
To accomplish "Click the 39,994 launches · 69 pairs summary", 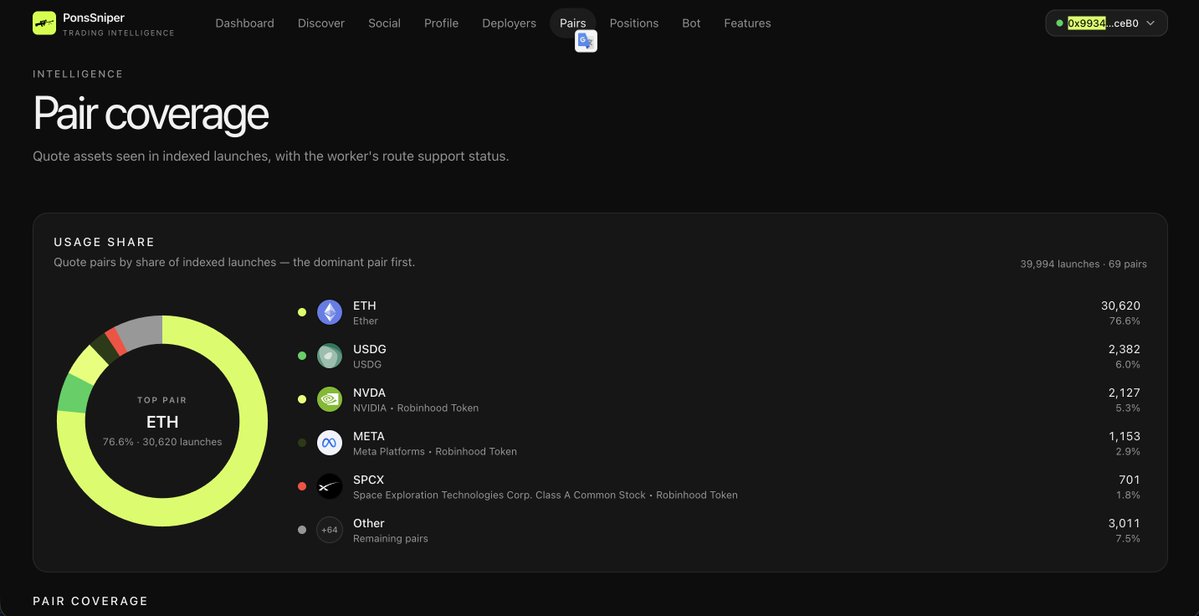I will [1084, 264].
